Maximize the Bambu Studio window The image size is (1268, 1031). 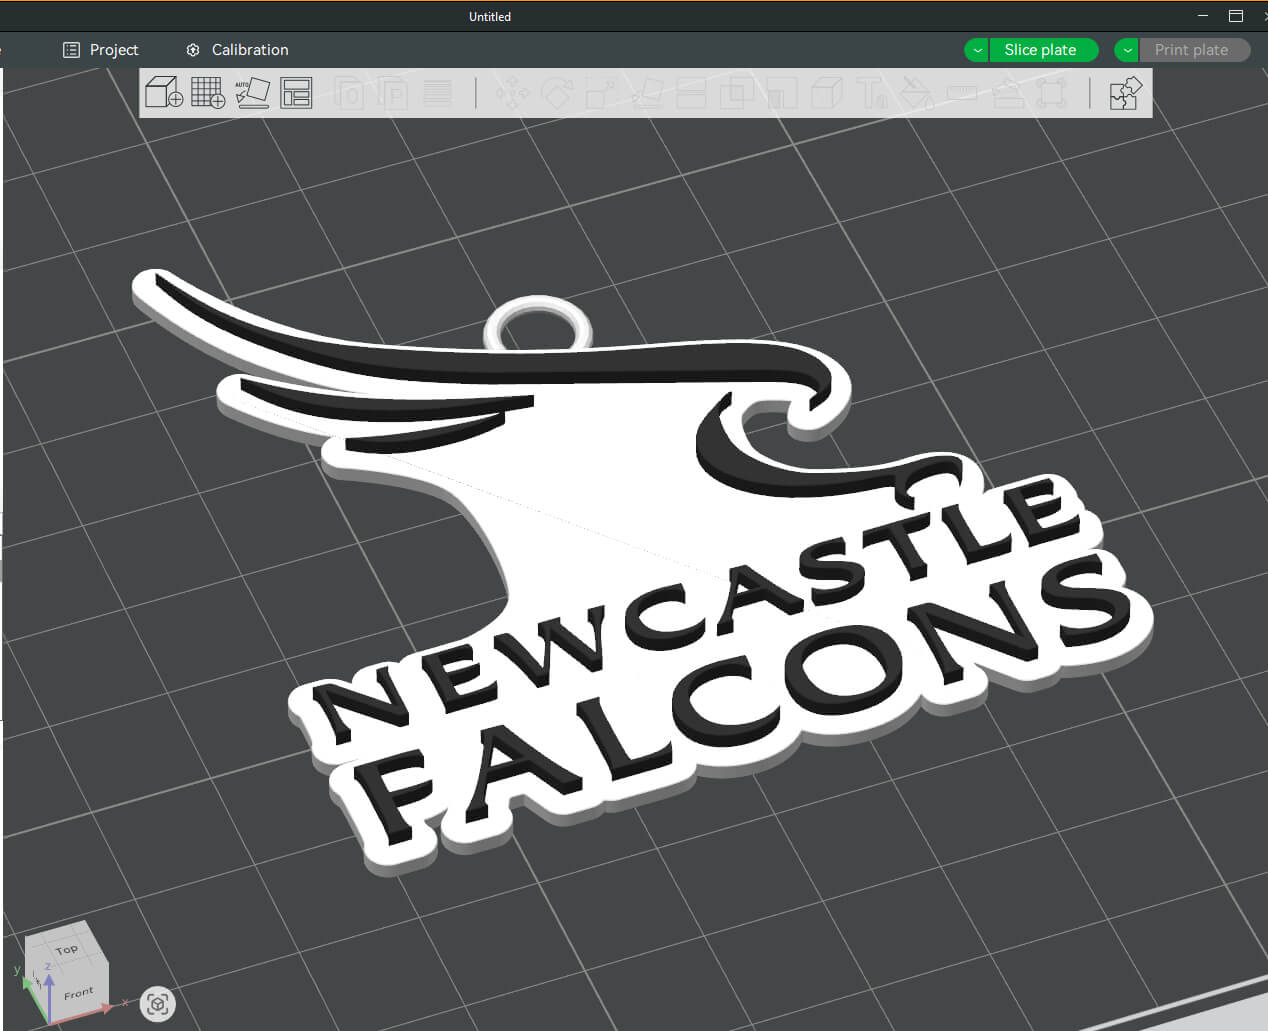(1236, 16)
